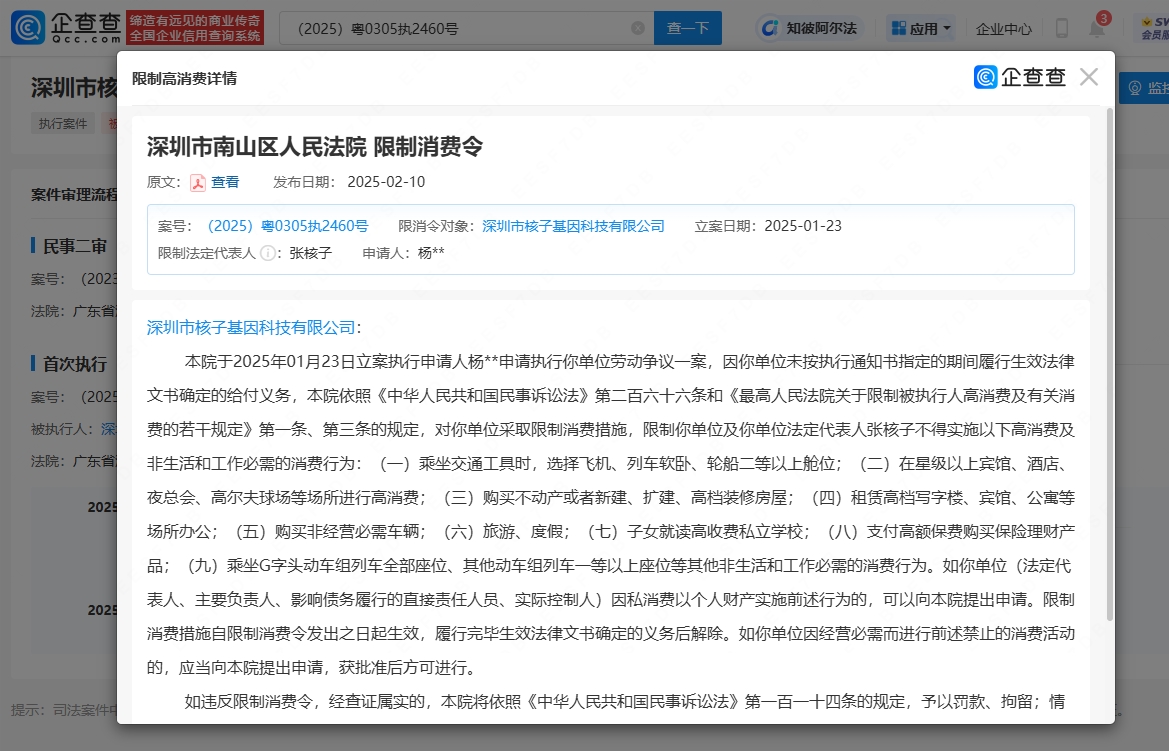Click the red slogan banner beside the logo
Image resolution: width=1169 pixels, height=751 pixels.
point(195,28)
